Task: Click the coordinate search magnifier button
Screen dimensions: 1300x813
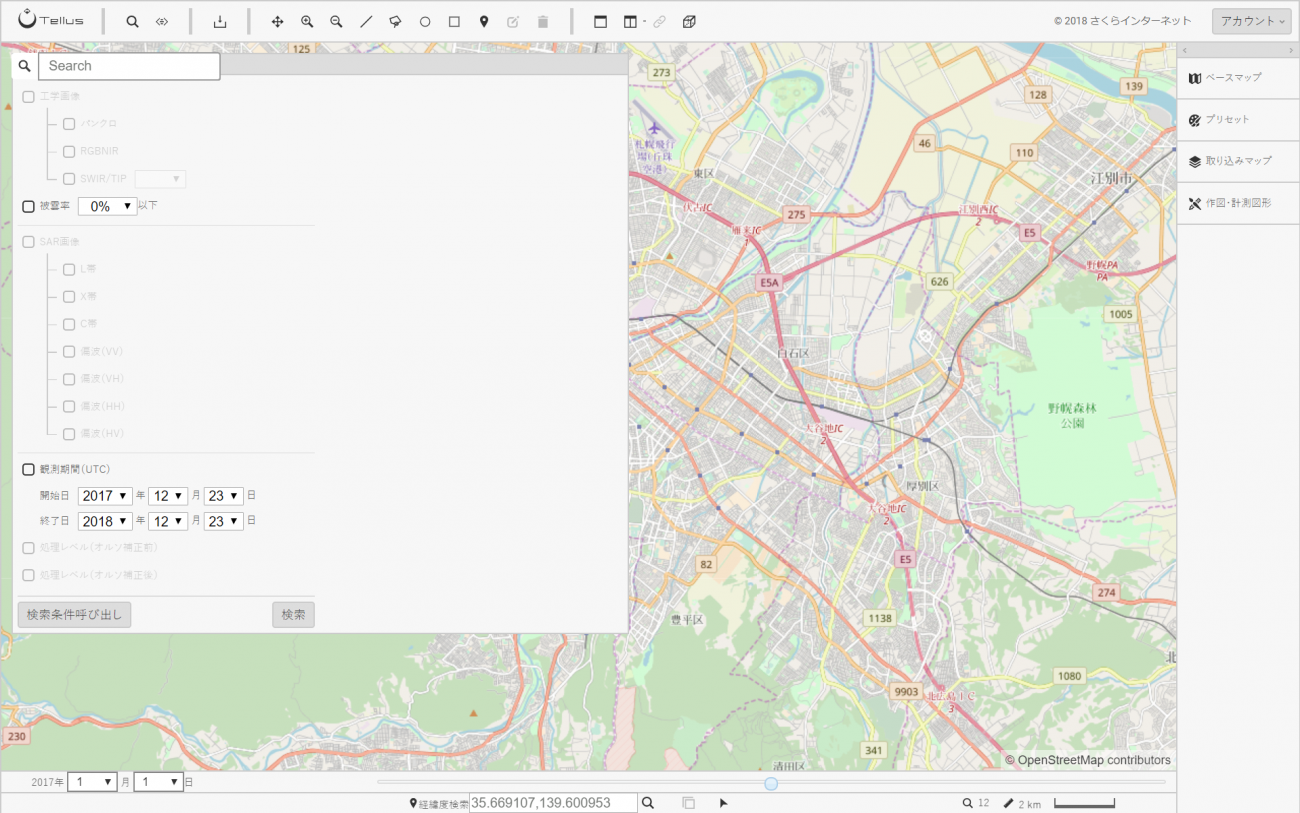Action: (648, 803)
